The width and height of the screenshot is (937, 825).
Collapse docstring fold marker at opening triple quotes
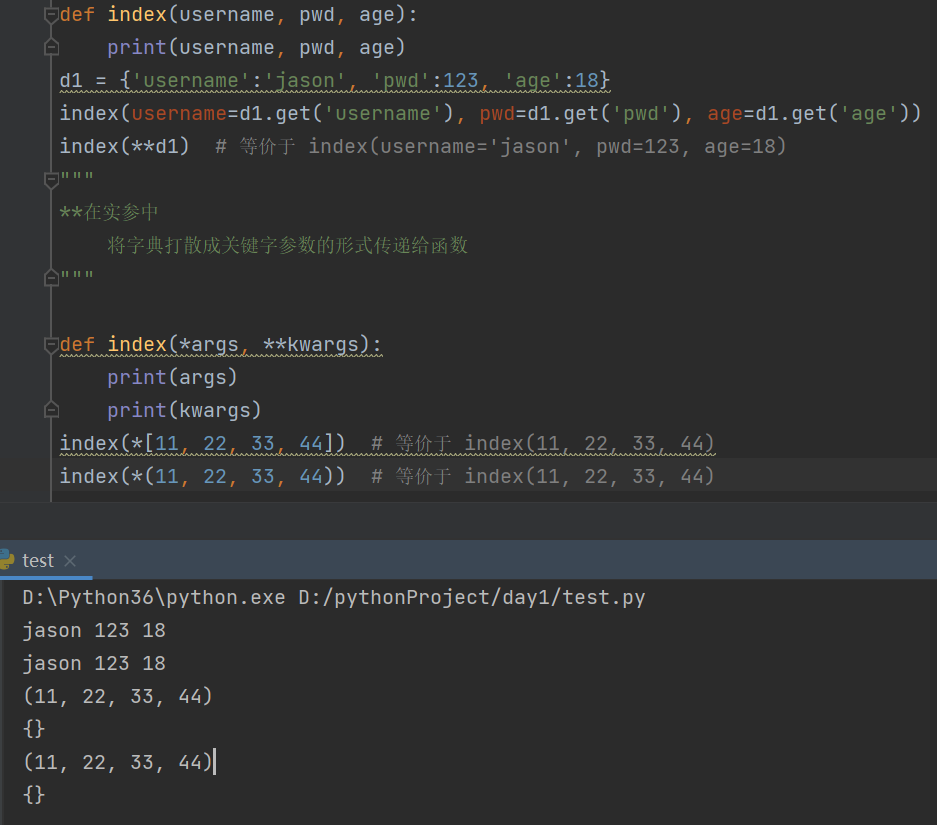[51, 179]
